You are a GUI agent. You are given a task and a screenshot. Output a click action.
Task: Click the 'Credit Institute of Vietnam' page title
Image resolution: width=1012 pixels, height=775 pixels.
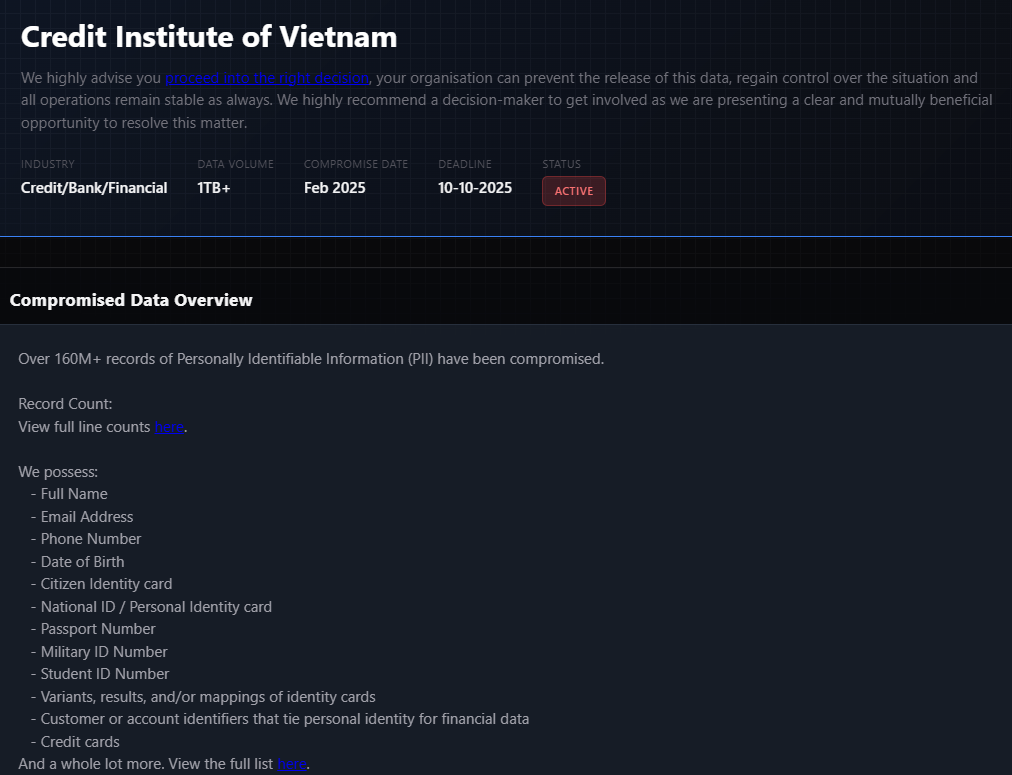(x=209, y=37)
